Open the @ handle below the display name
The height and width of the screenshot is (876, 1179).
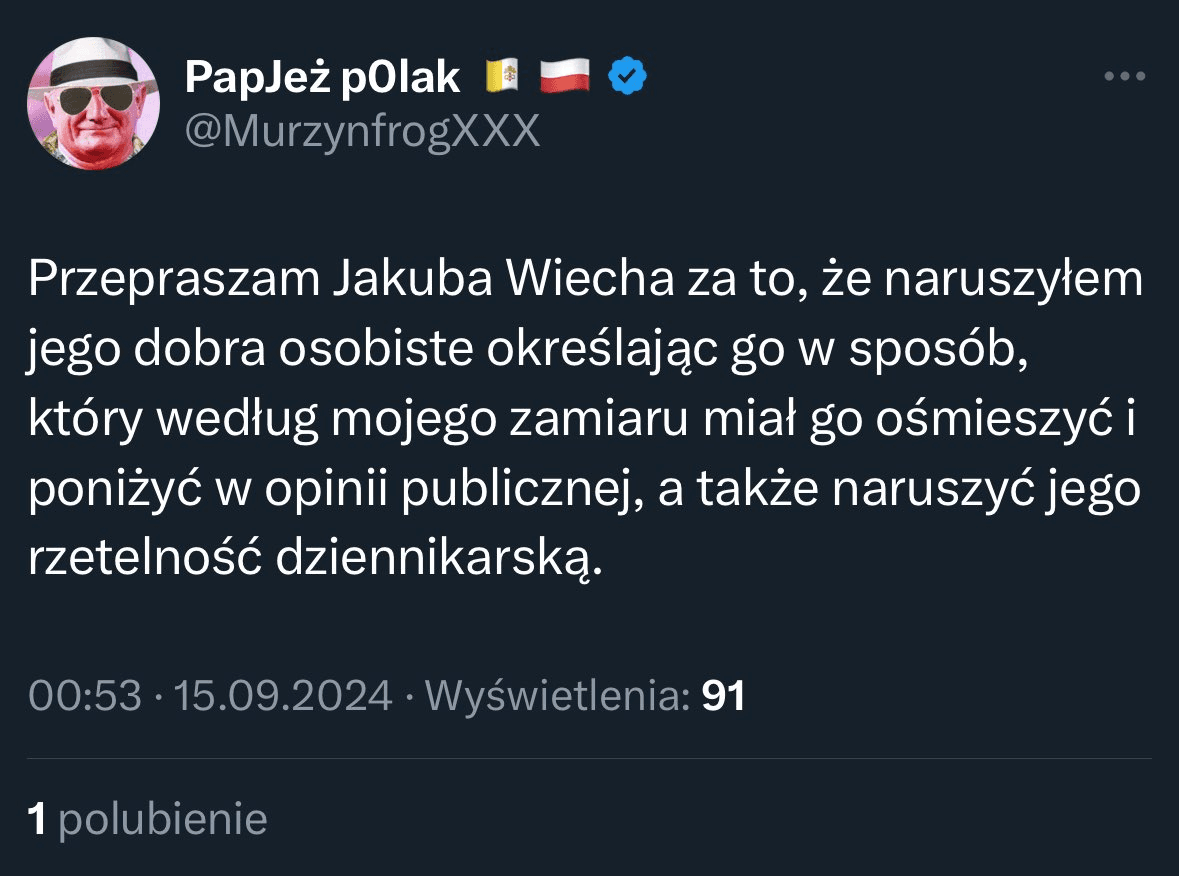point(362,130)
